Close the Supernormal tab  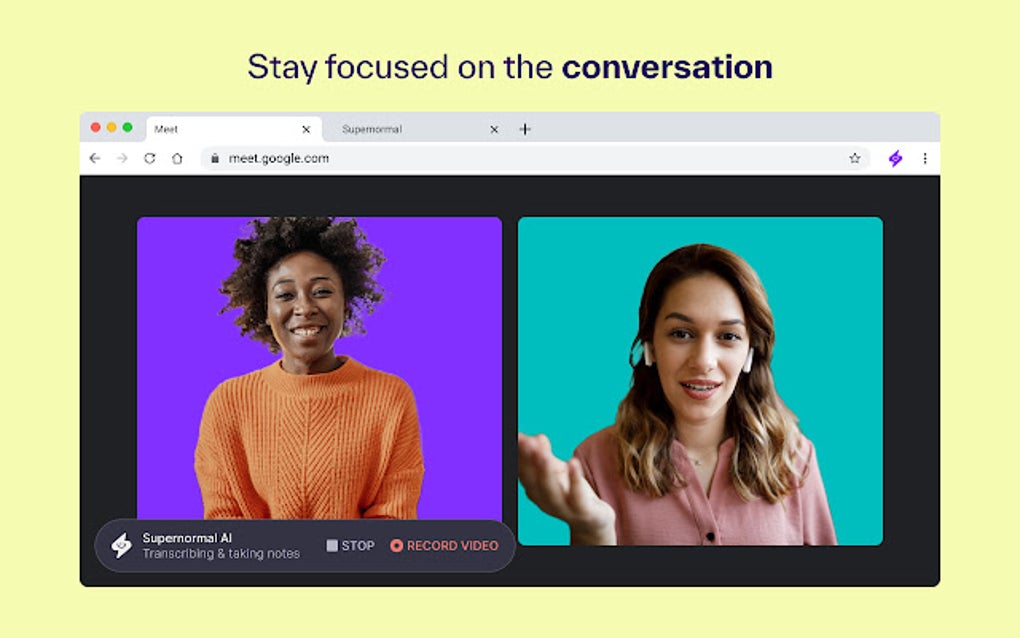coord(494,128)
